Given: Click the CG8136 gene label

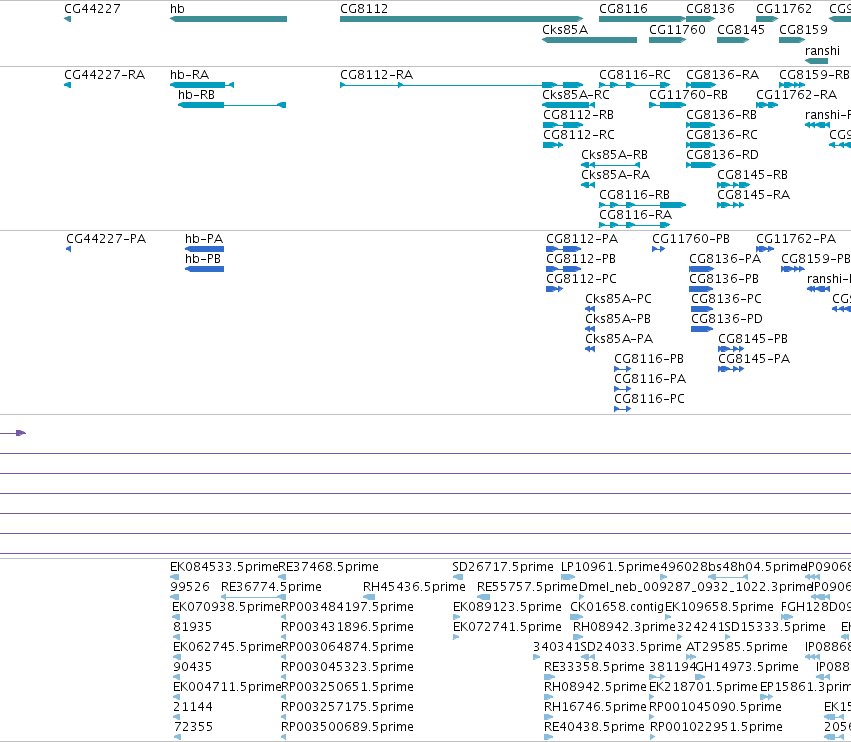Looking at the screenshot, I should [x=710, y=9].
